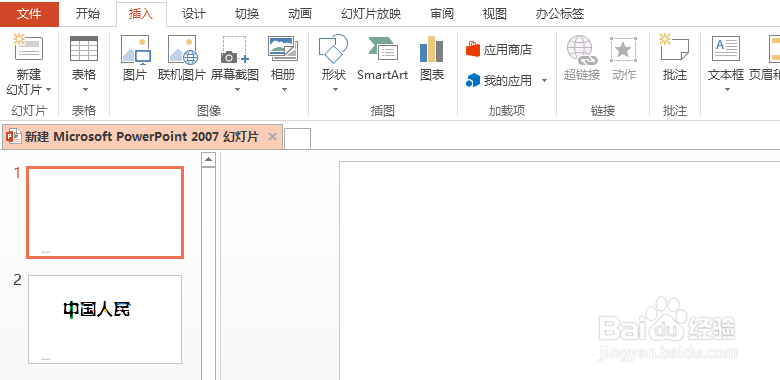
Task: Close the document tab with the X
Action: (x=272, y=136)
